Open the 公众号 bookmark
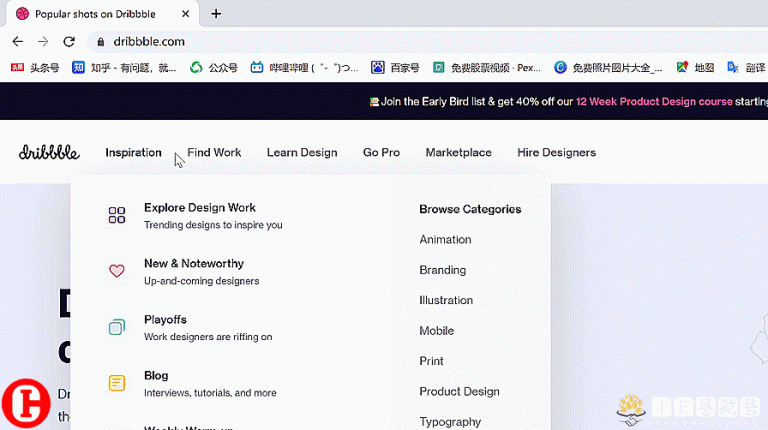Viewport: 768px width, 430px height. click(x=214, y=68)
